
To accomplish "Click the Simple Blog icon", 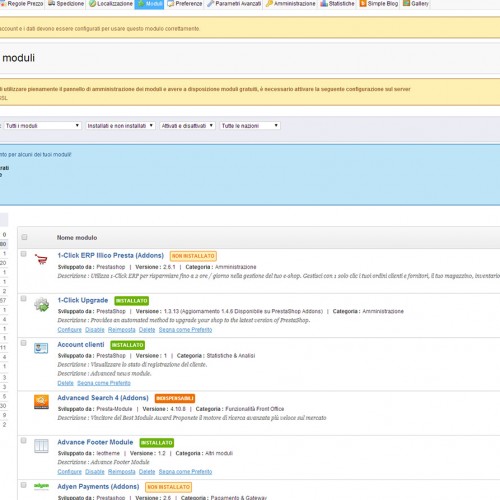I will [363, 4].
